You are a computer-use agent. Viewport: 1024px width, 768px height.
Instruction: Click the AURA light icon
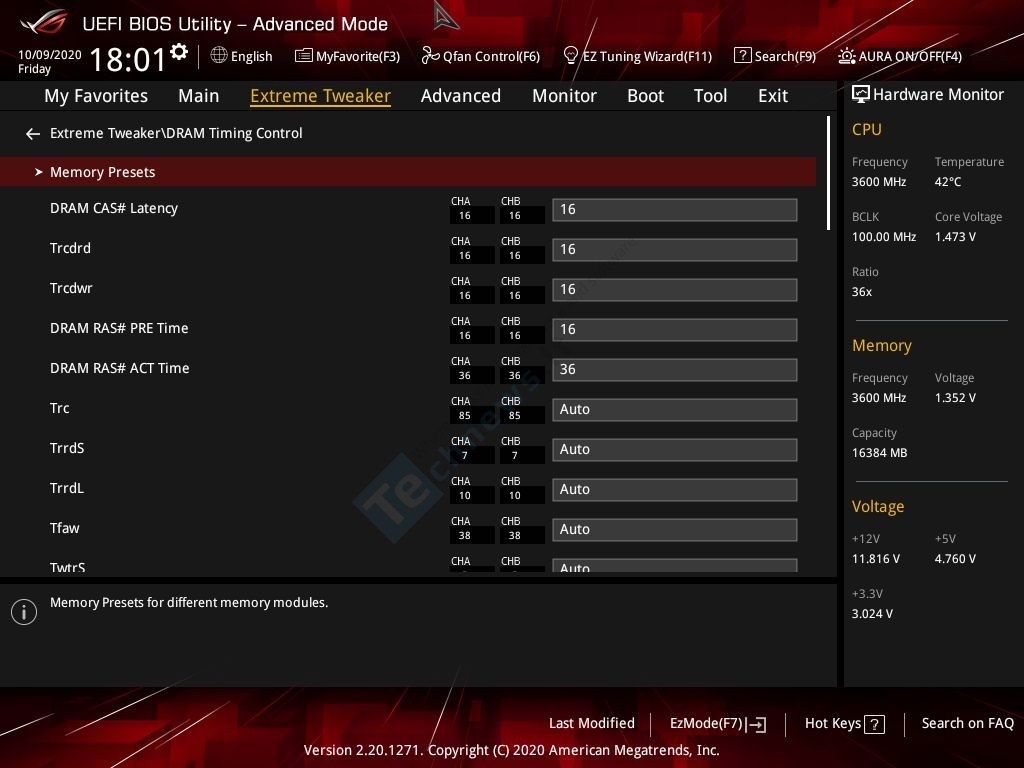point(846,56)
